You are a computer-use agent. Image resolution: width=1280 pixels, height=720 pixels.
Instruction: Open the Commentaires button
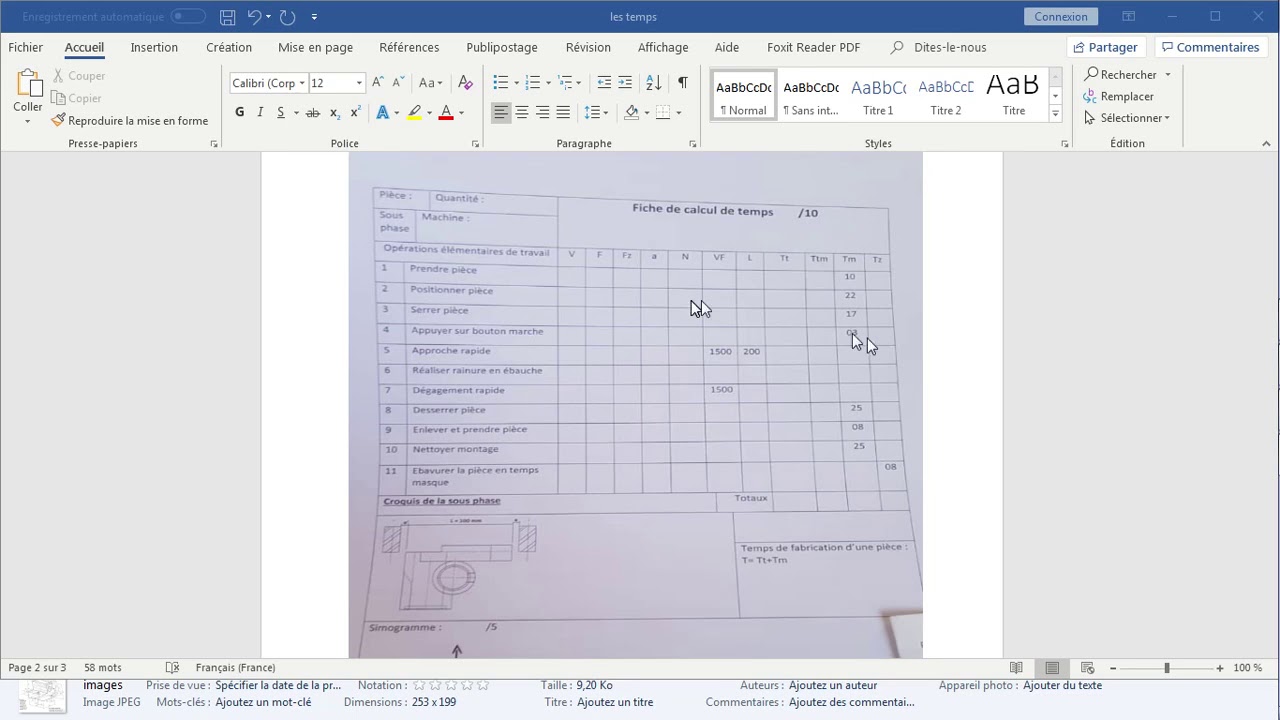tap(1209, 47)
